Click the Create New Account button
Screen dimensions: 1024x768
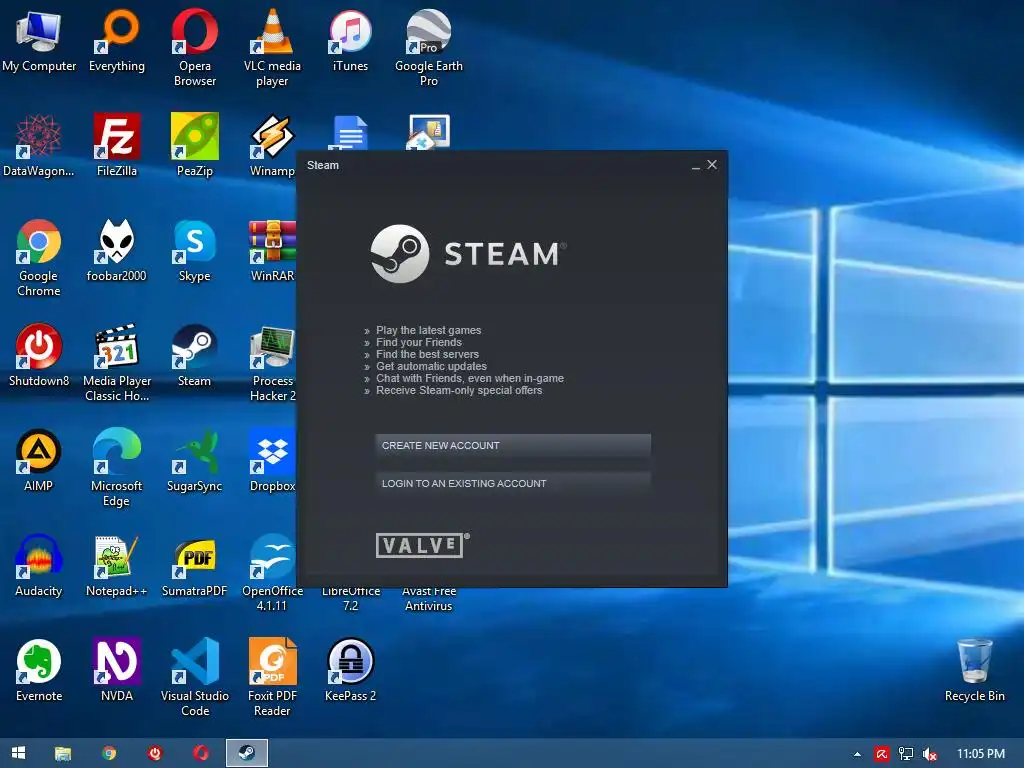pos(513,445)
